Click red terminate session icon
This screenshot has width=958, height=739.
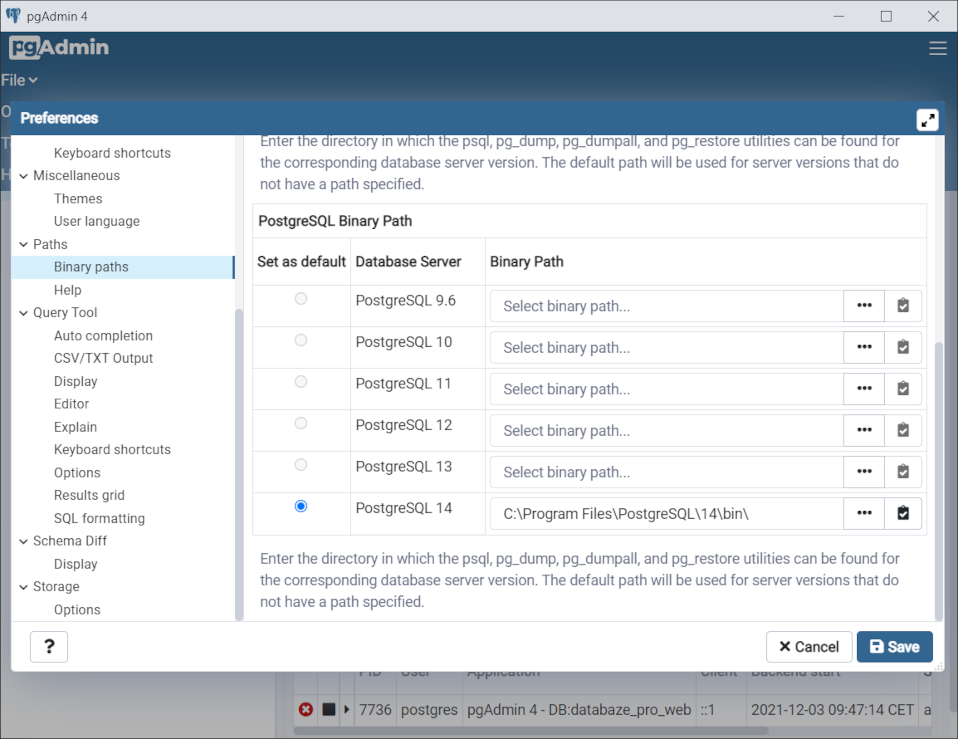coord(306,710)
